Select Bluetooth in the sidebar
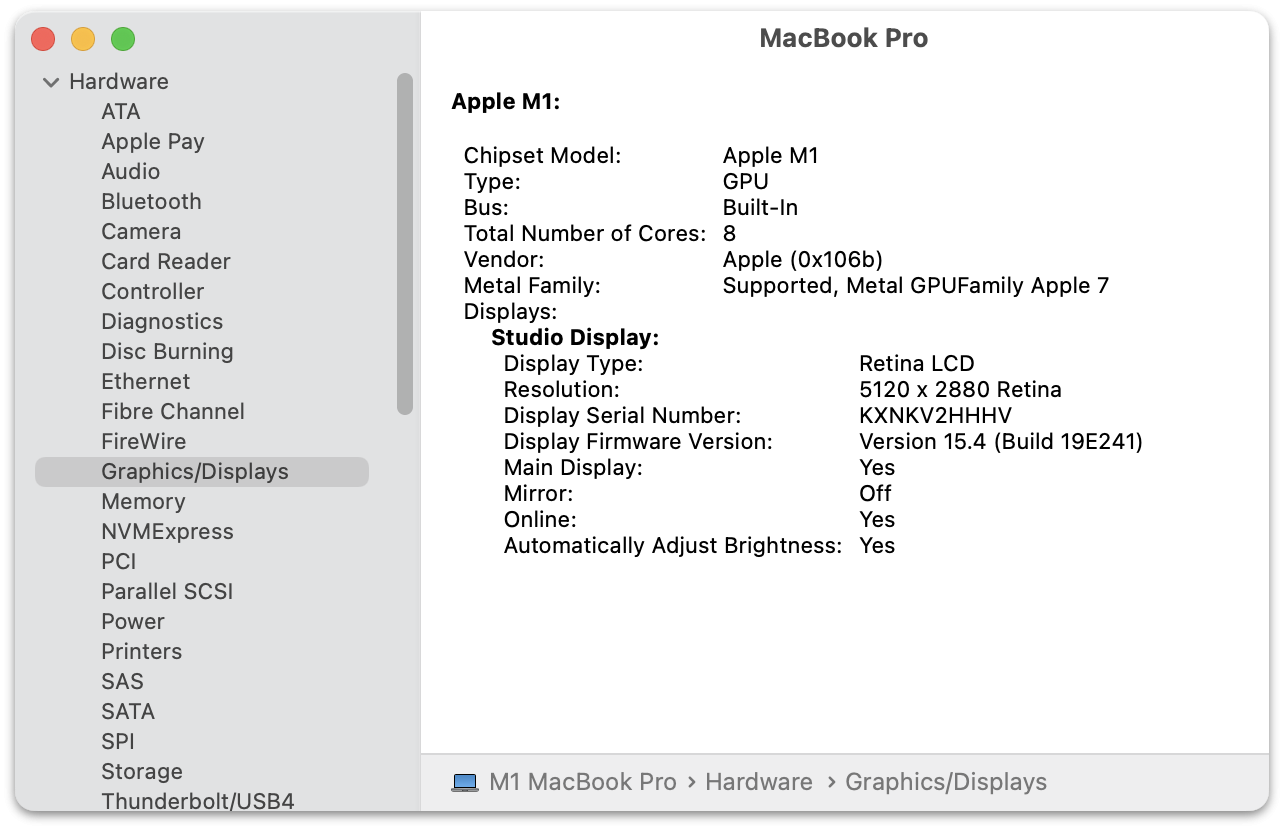Screen dimensions: 1284x830 pos(151,201)
